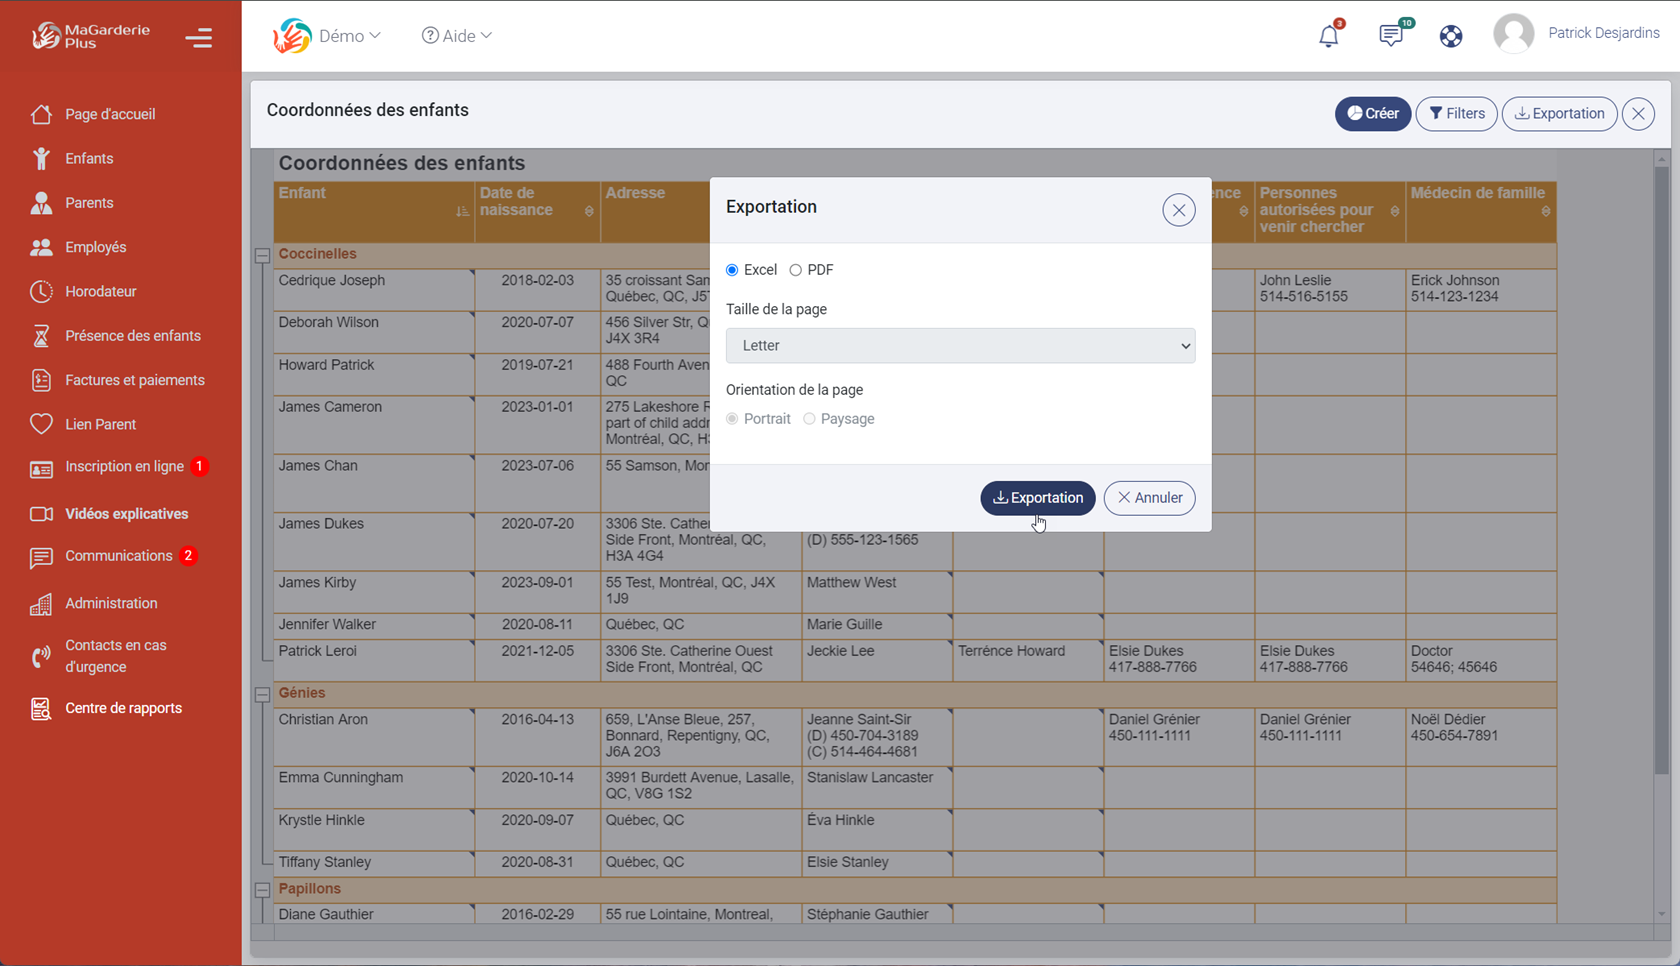Open the messages icon showing 10 unread
This screenshot has height=966, width=1680.
1391,34
